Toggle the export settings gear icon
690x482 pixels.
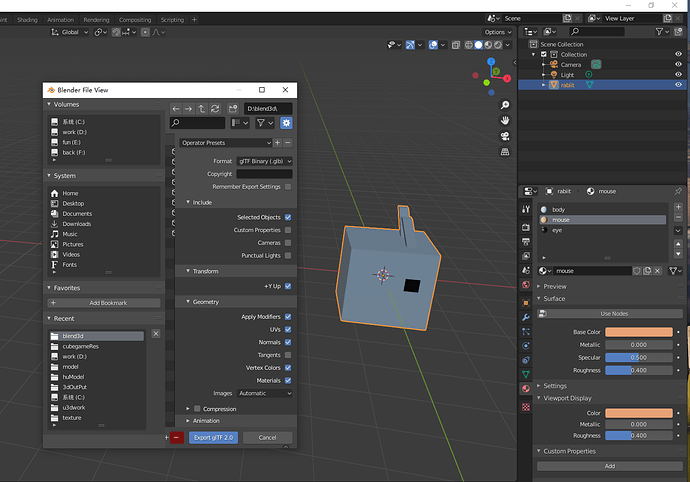click(x=286, y=123)
